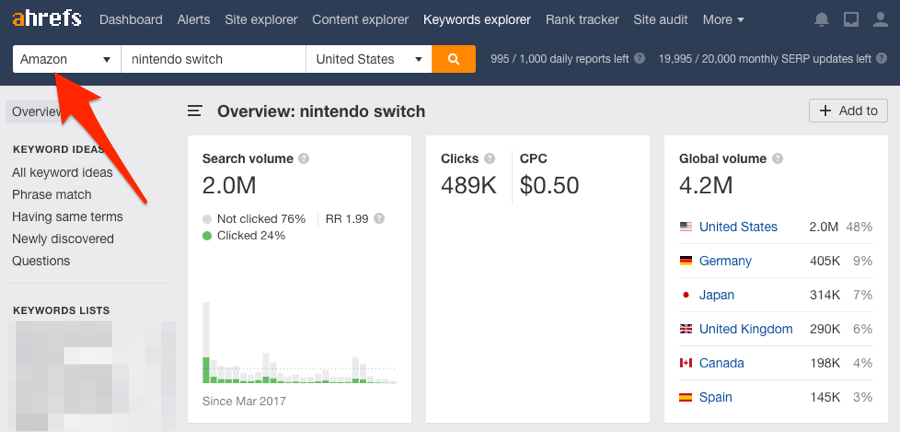Click the Since Mar 2017 label
The height and width of the screenshot is (432, 900).
[x=244, y=401]
